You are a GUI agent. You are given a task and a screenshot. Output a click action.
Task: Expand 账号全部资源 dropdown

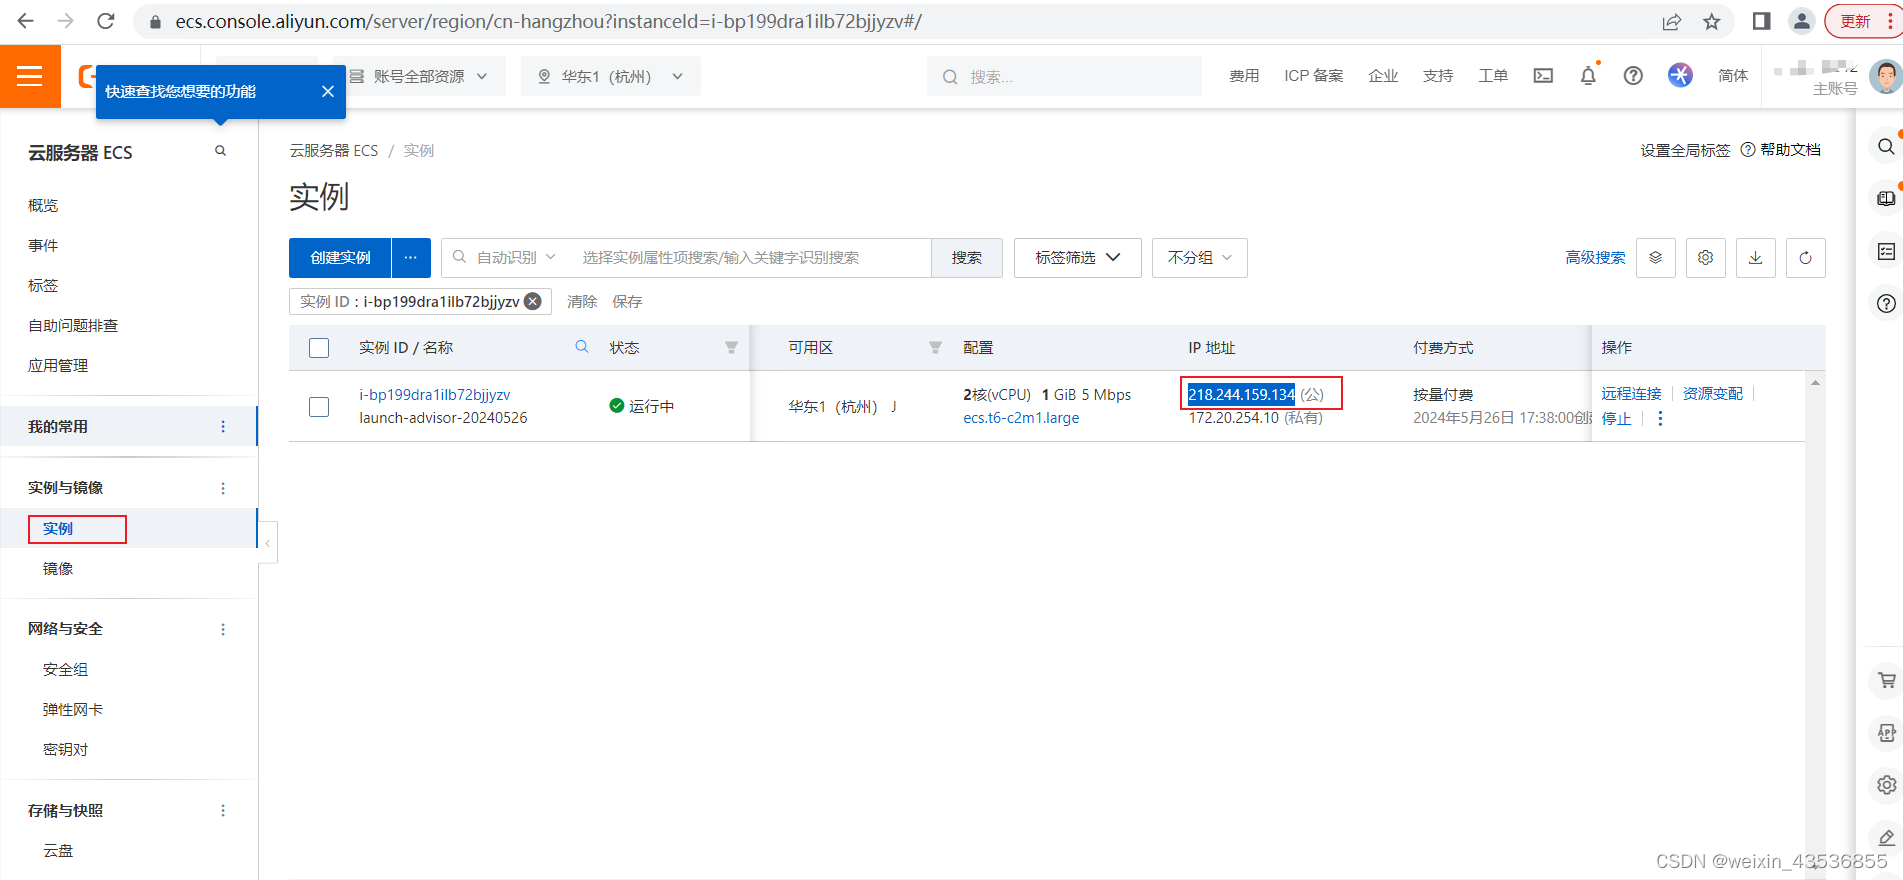[x=419, y=76]
